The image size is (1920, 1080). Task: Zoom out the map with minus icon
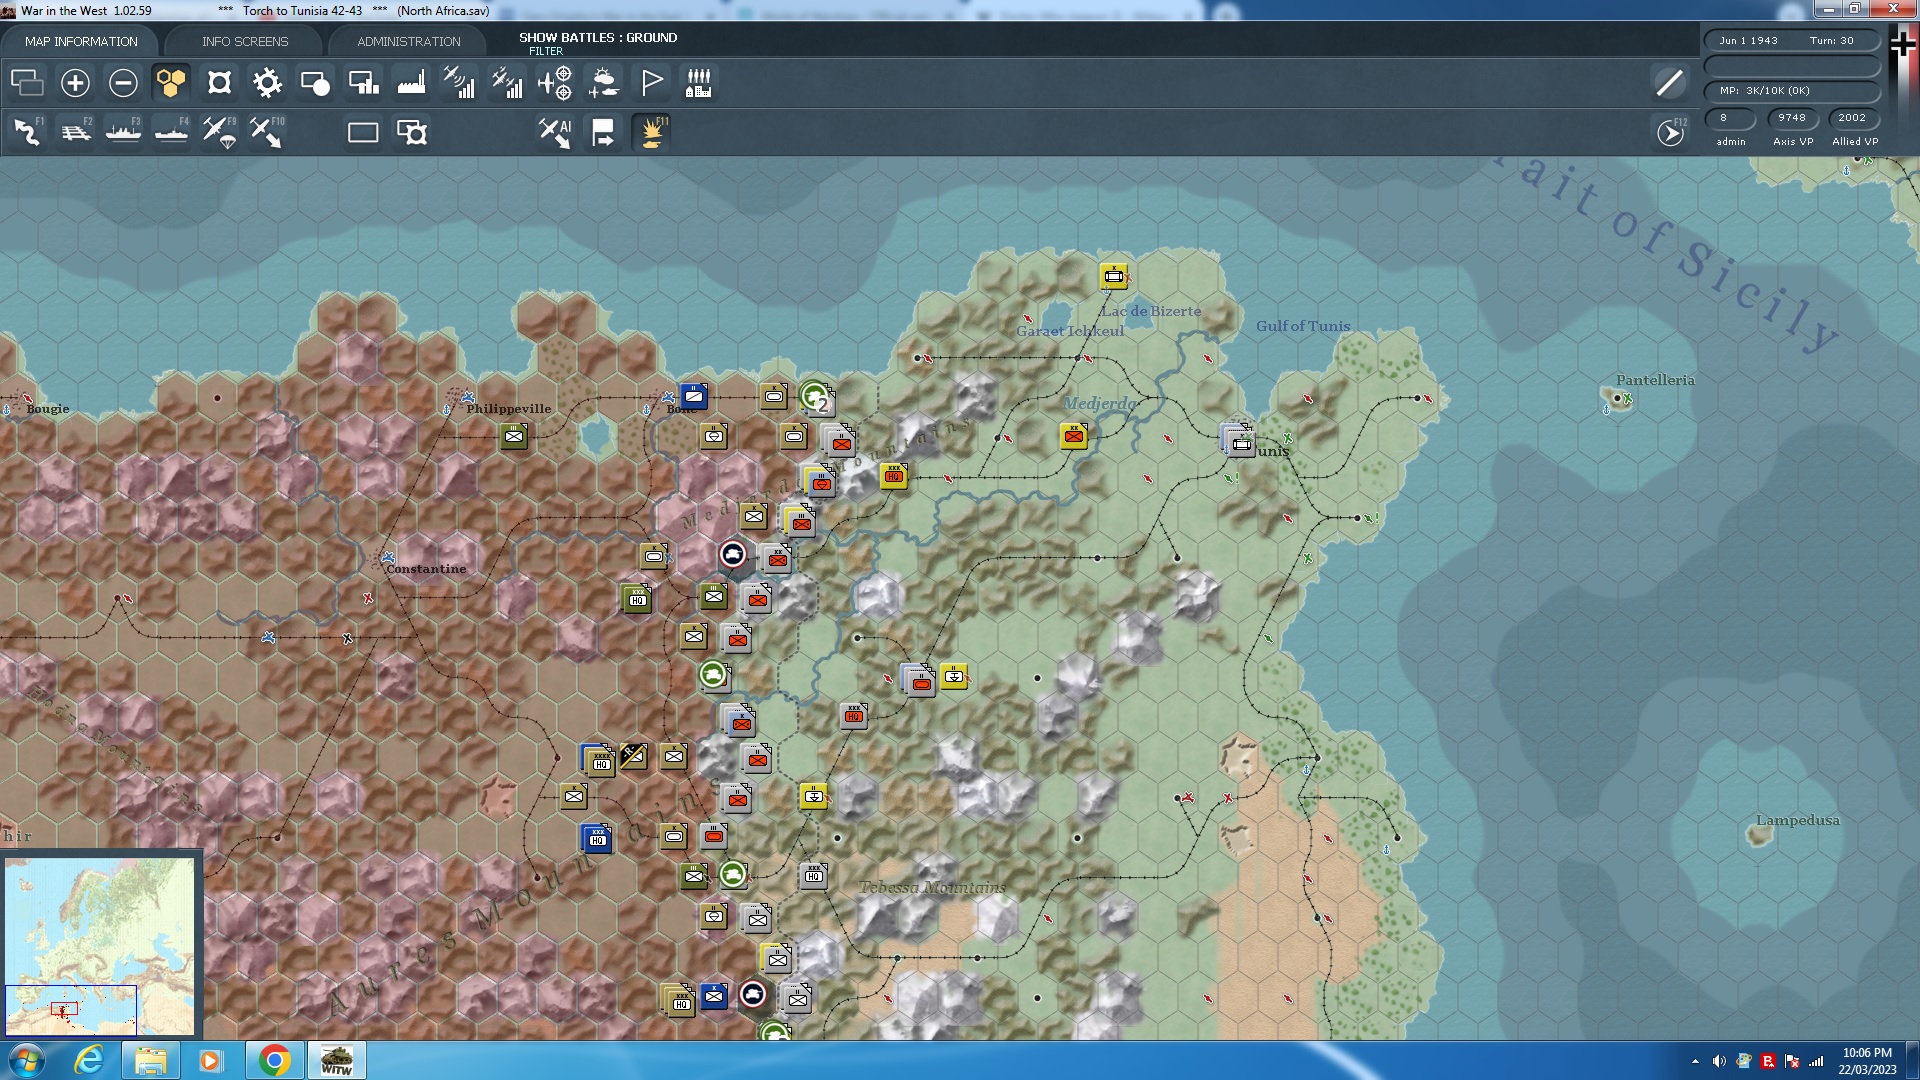pos(123,83)
